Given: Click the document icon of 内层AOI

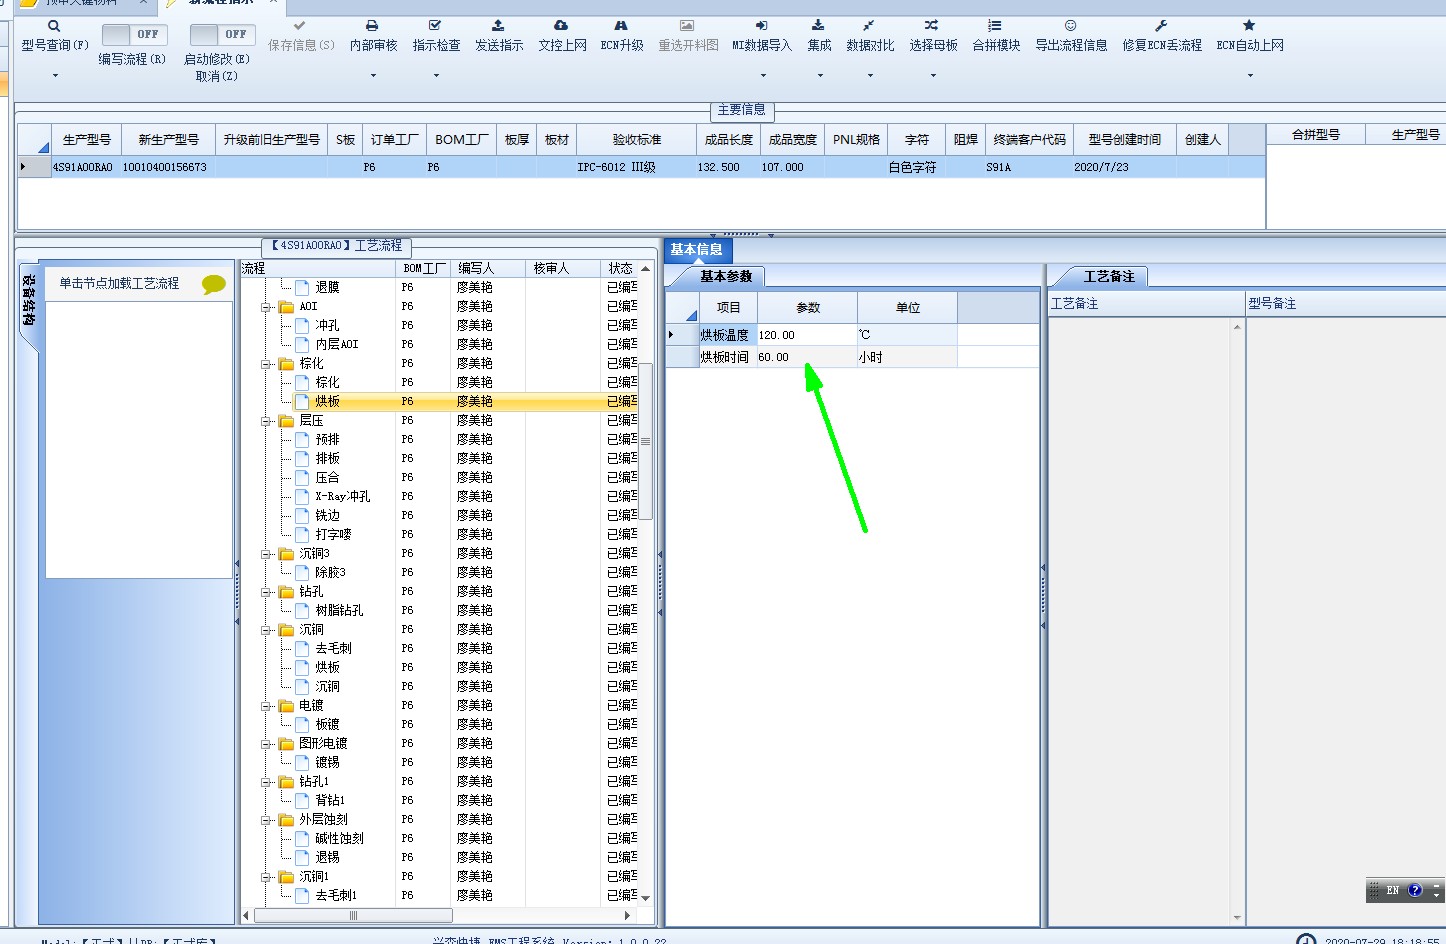Looking at the screenshot, I should [302, 344].
